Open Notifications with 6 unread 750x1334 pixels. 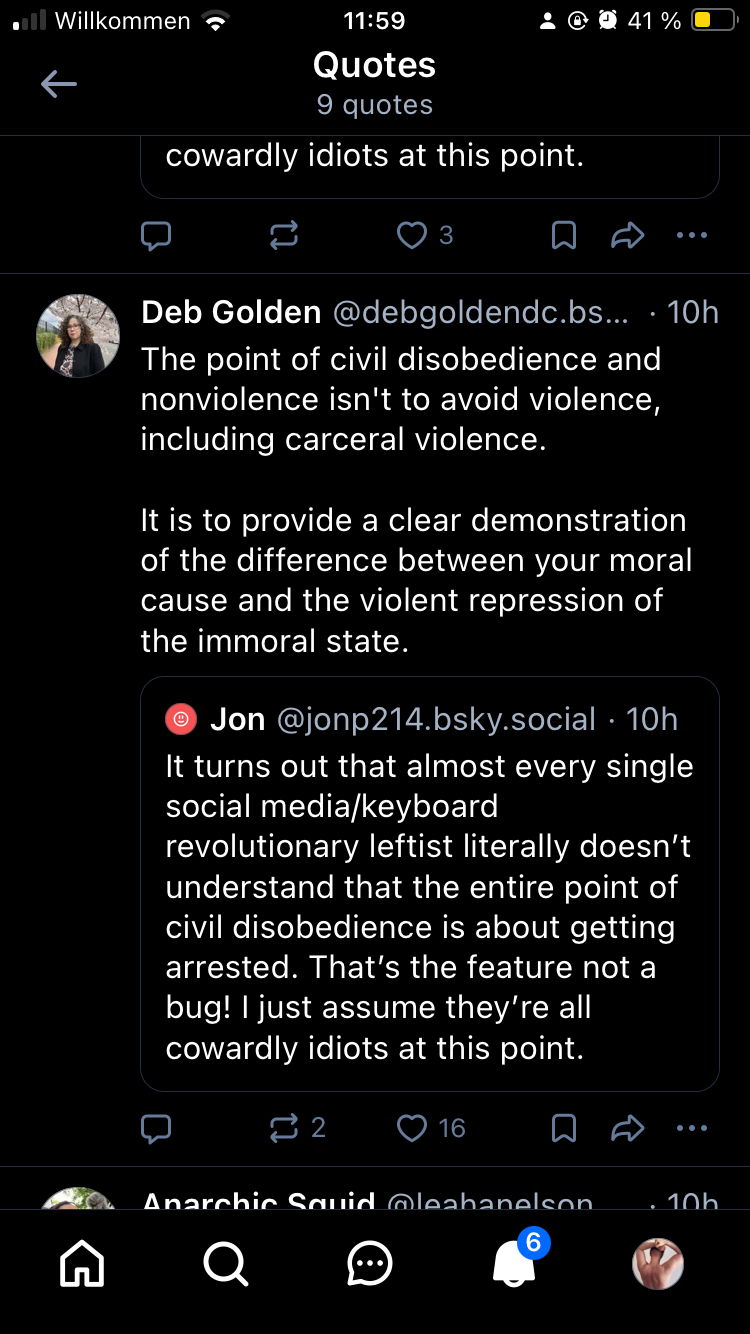pos(516,1265)
